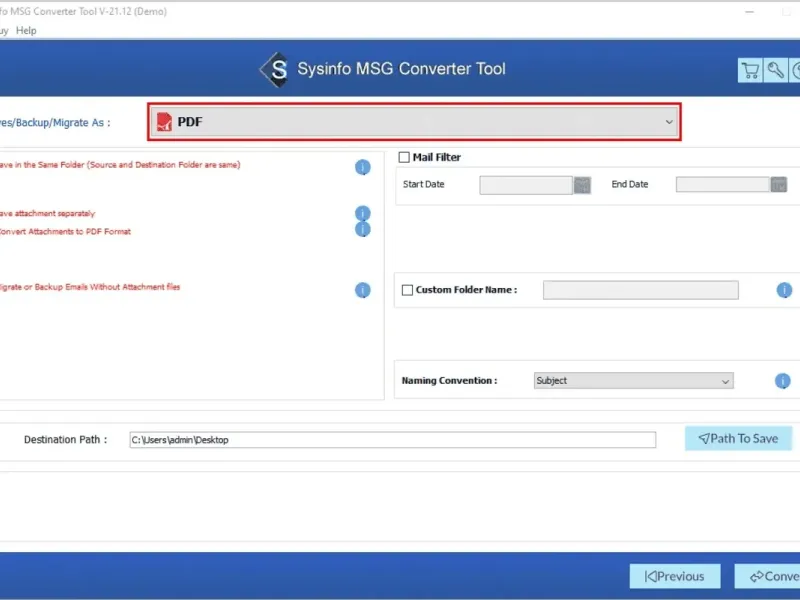Screen dimensions: 800x600
Task: Click the Path To Save button
Action: pyautogui.click(x=738, y=439)
